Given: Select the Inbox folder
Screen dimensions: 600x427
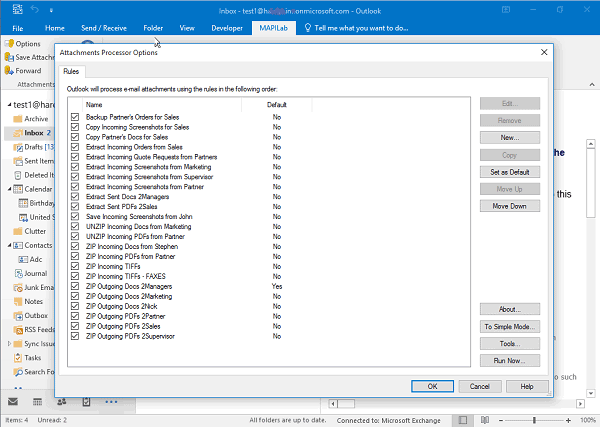Looking at the screenshot, I should pyautogui.click(x=29, y=133).
